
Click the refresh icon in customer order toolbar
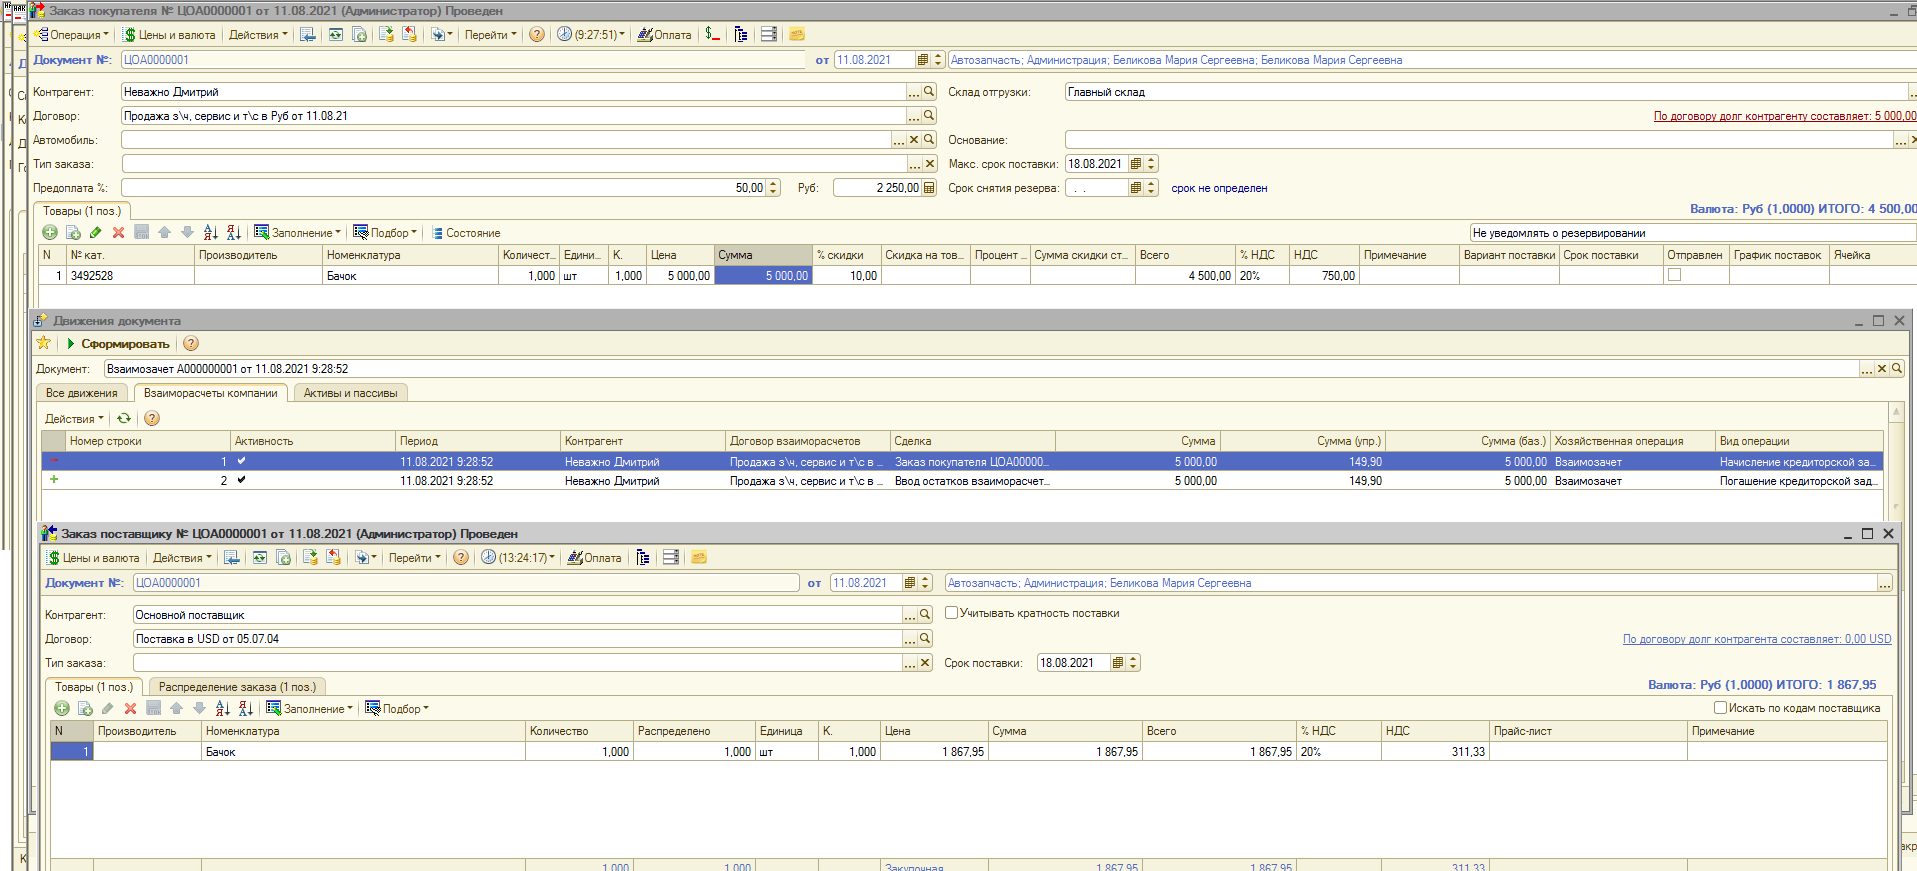click(336, 35)
